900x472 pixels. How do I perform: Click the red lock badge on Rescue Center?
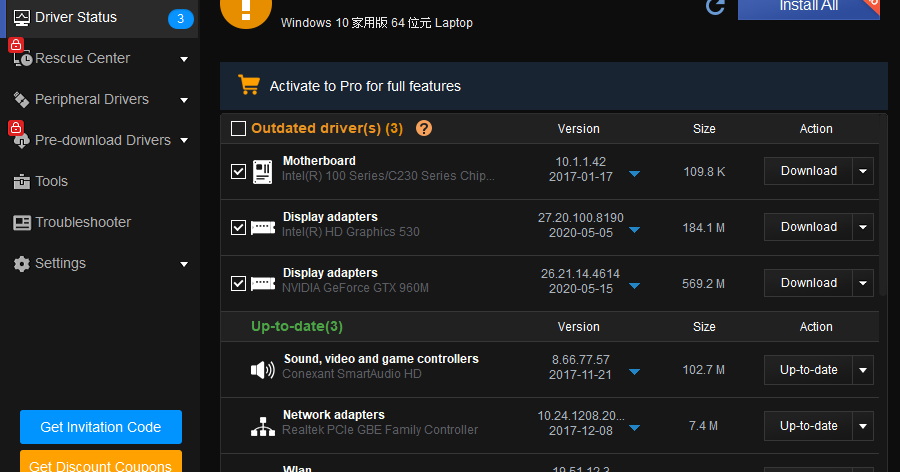(x=15, y=44)
